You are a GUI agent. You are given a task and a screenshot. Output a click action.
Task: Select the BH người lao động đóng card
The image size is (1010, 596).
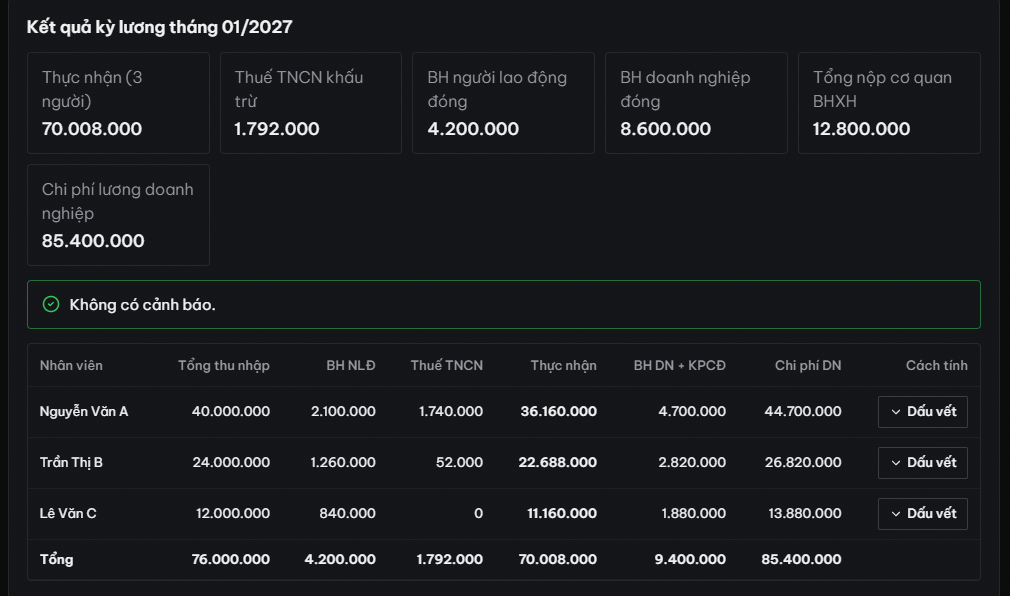503,103
